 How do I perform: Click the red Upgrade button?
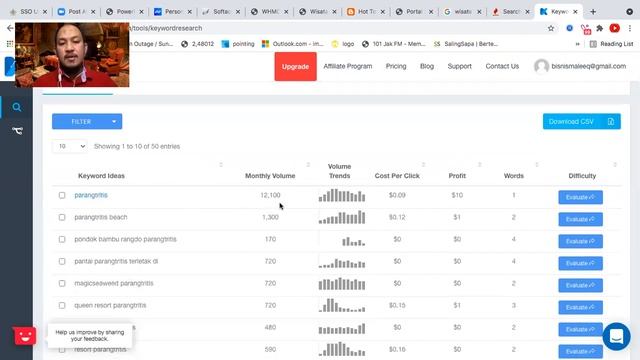click(x=296, y=67)
